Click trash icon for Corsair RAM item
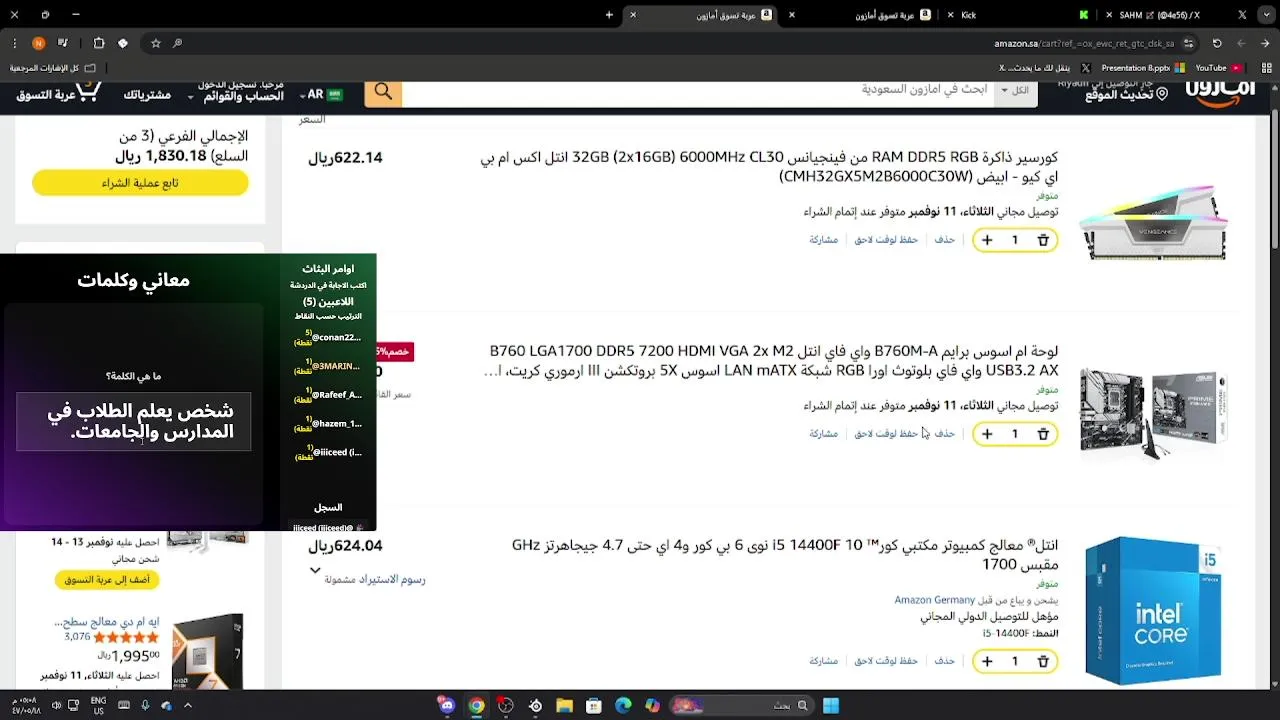Screen dimensions: 1280x720 point(1043,240)
